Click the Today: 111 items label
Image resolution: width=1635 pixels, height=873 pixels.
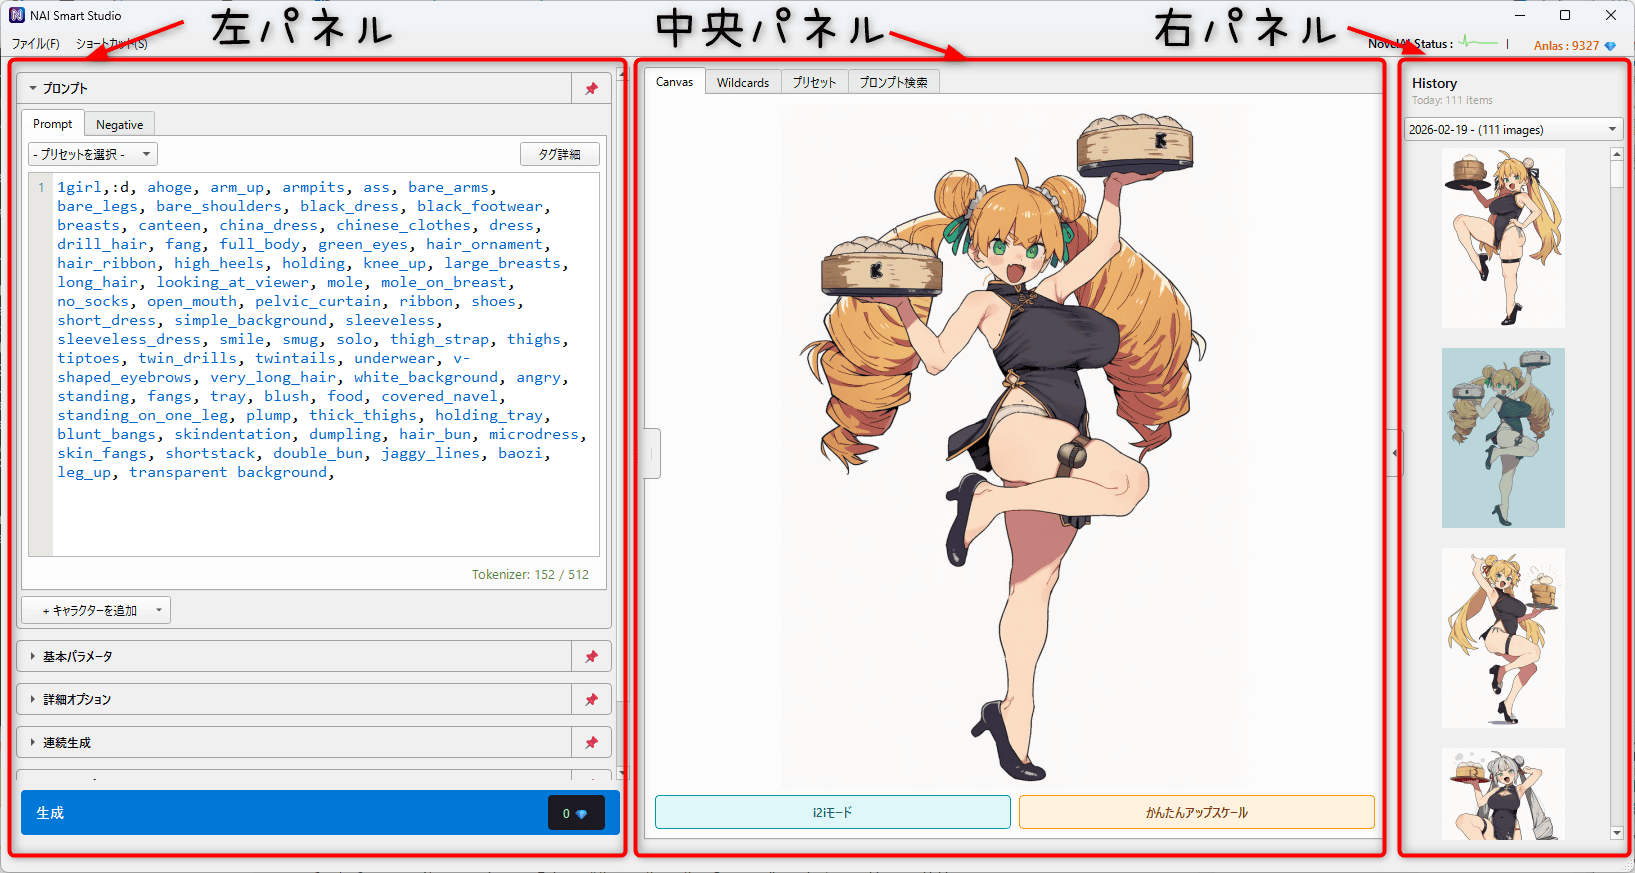pos(1452,100)
